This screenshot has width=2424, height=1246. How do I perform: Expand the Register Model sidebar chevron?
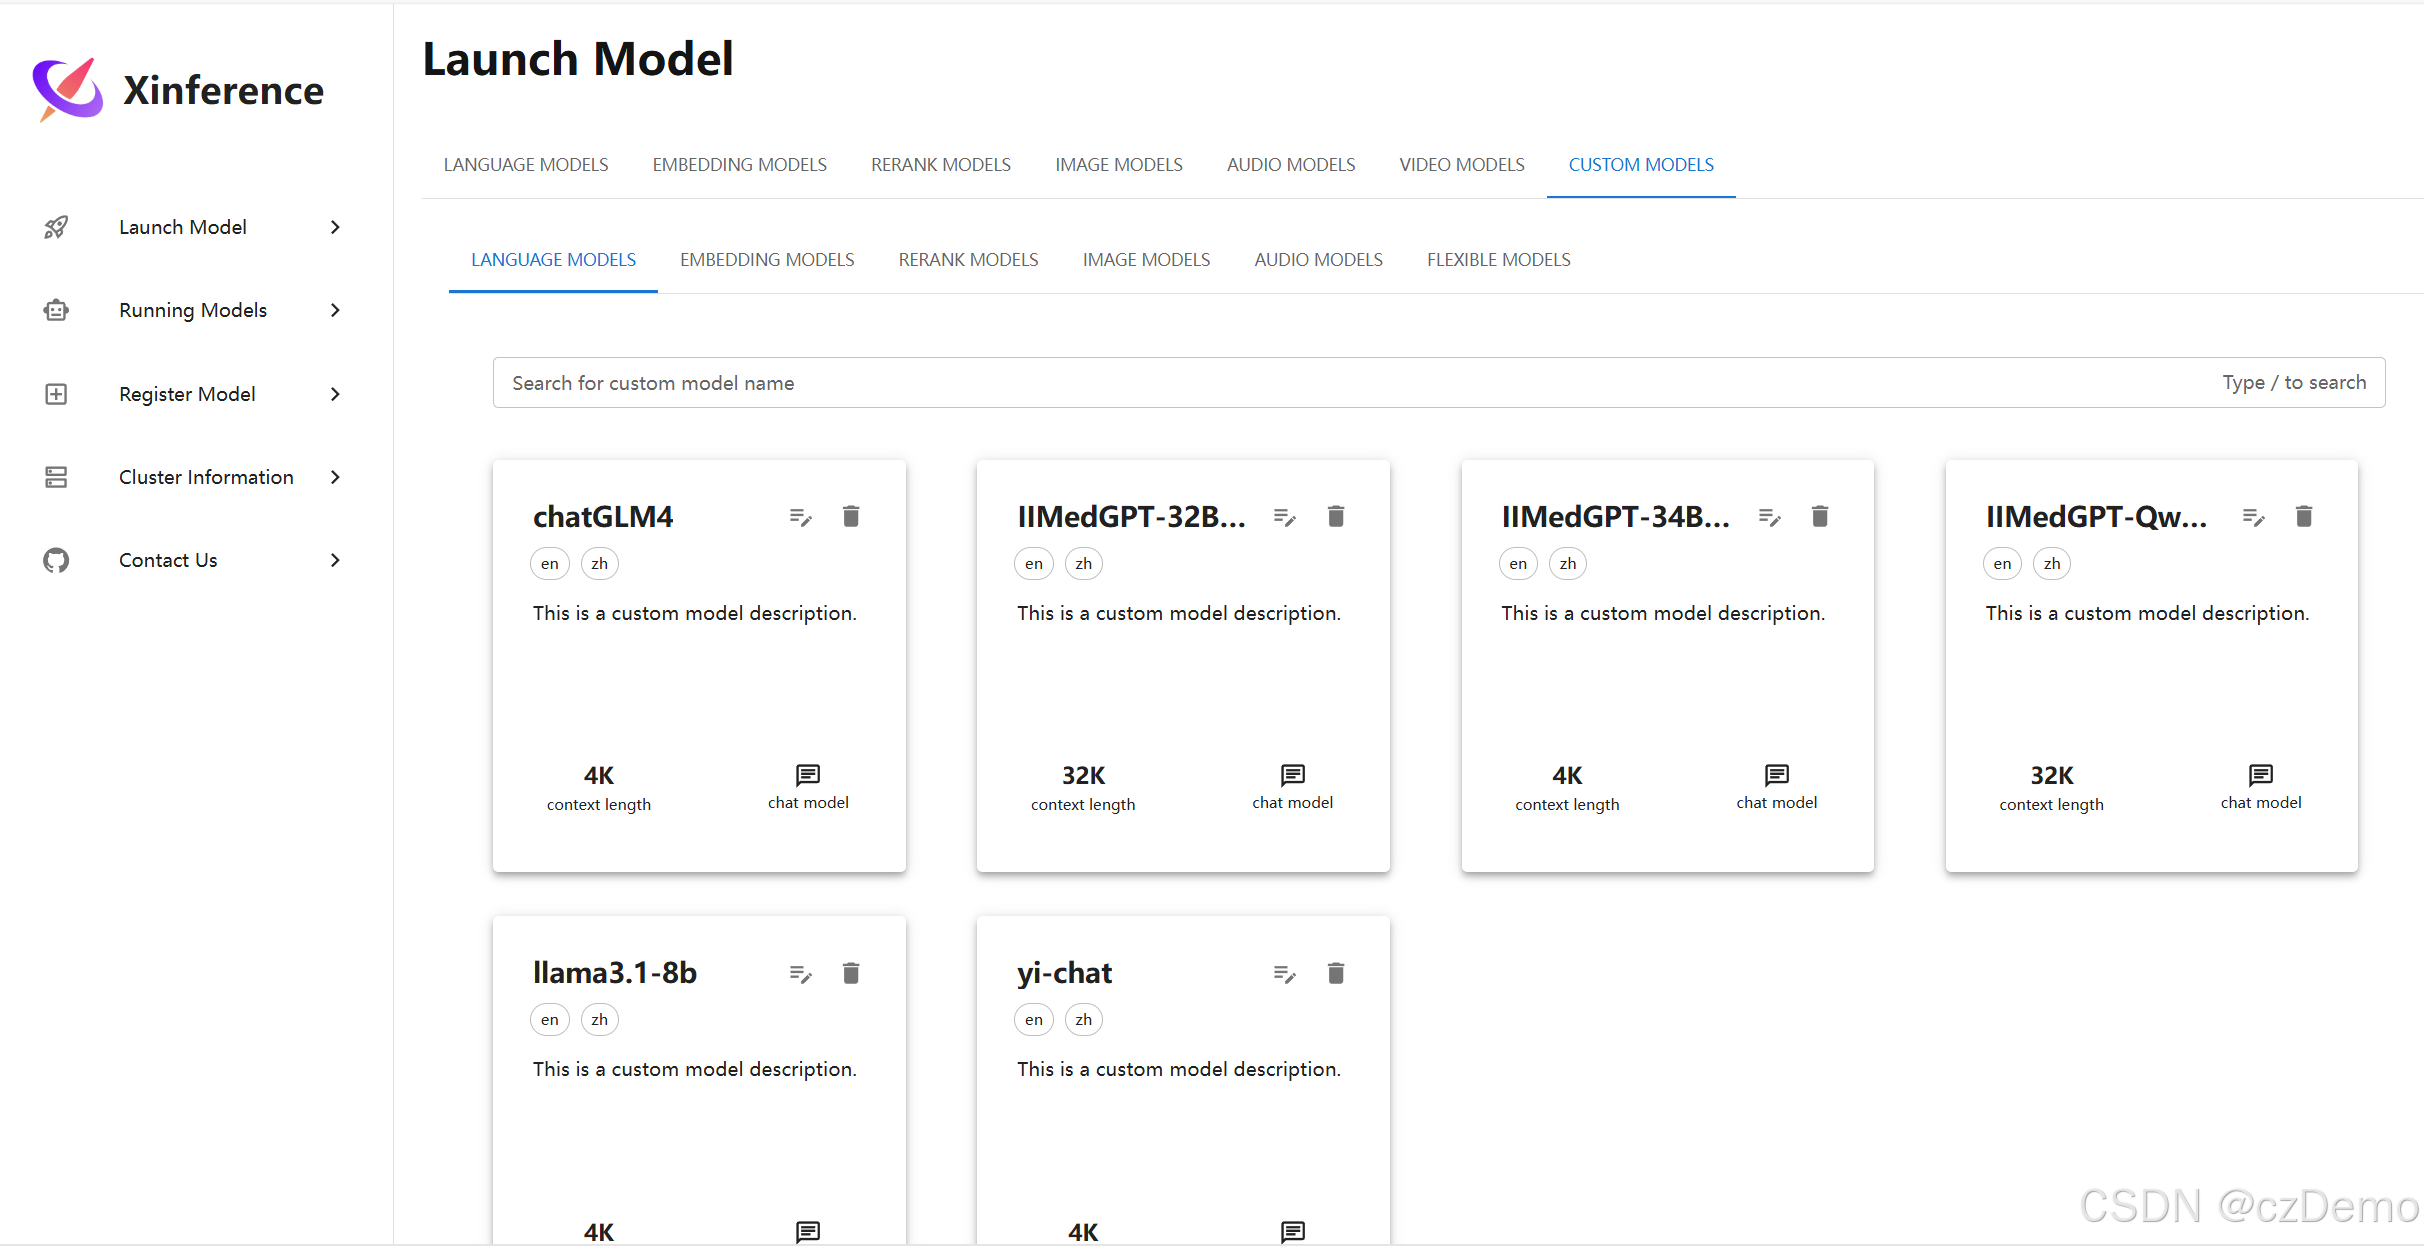335,394
